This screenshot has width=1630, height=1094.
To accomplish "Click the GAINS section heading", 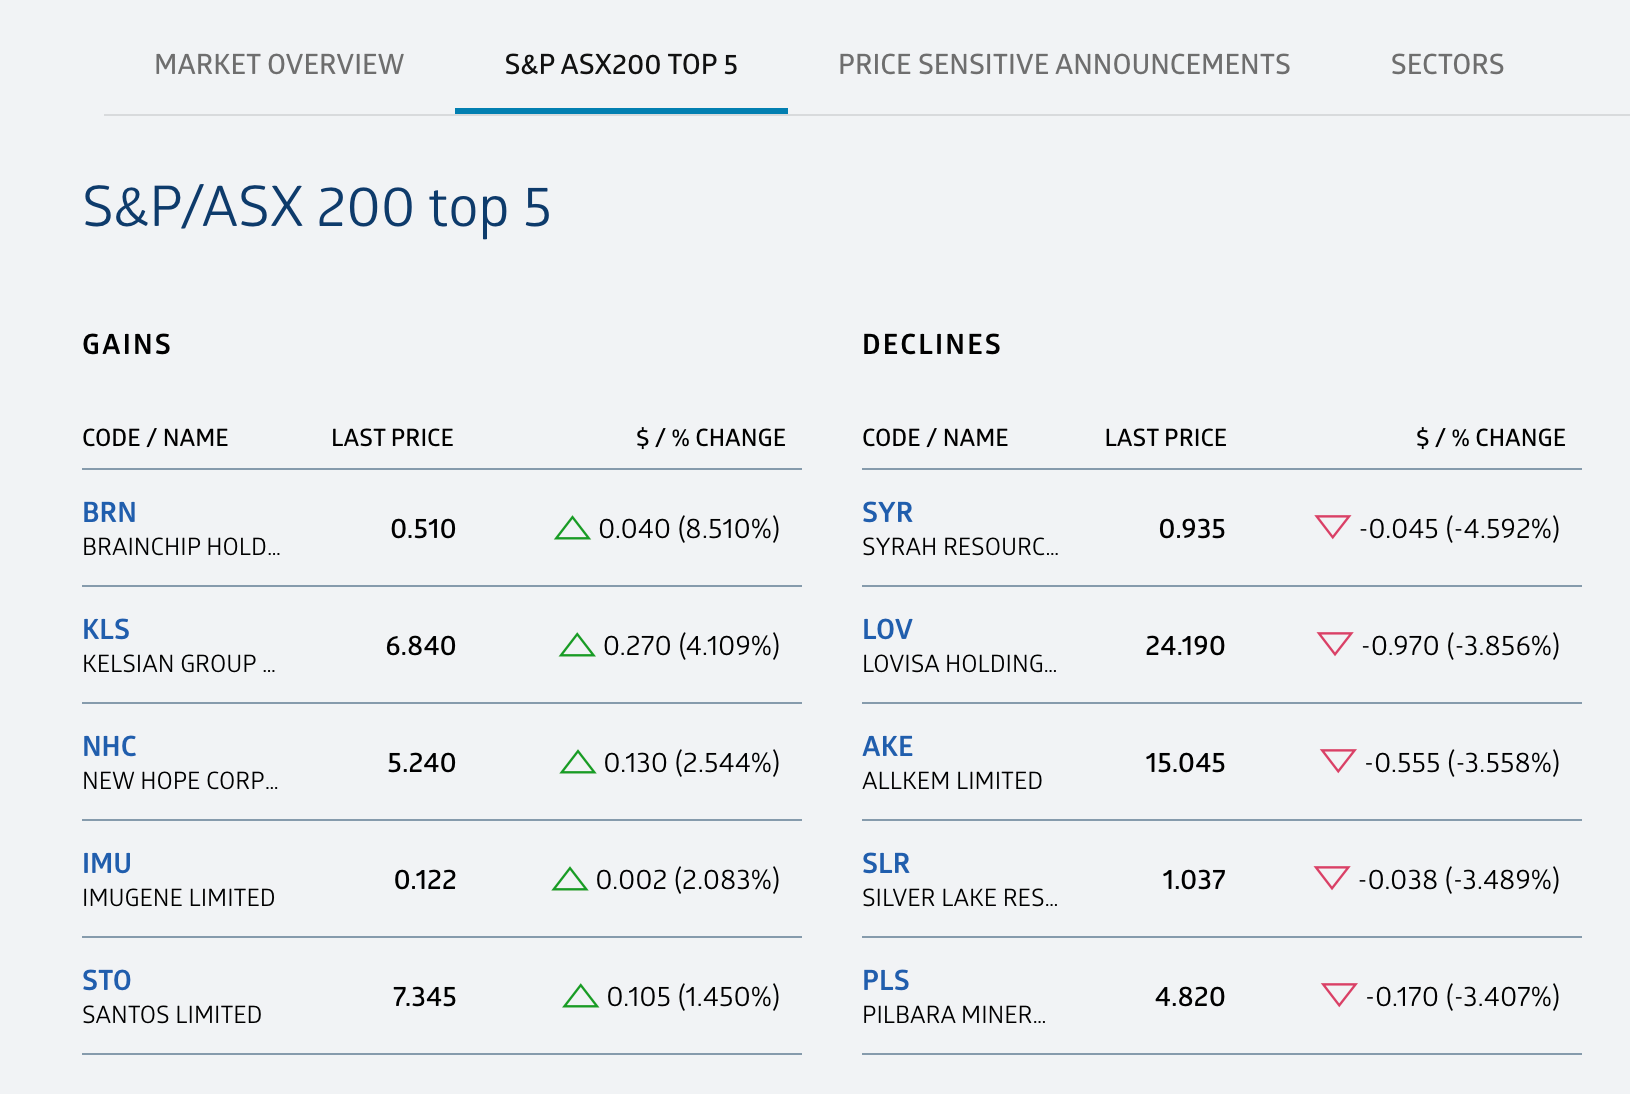I will (127, 345).
